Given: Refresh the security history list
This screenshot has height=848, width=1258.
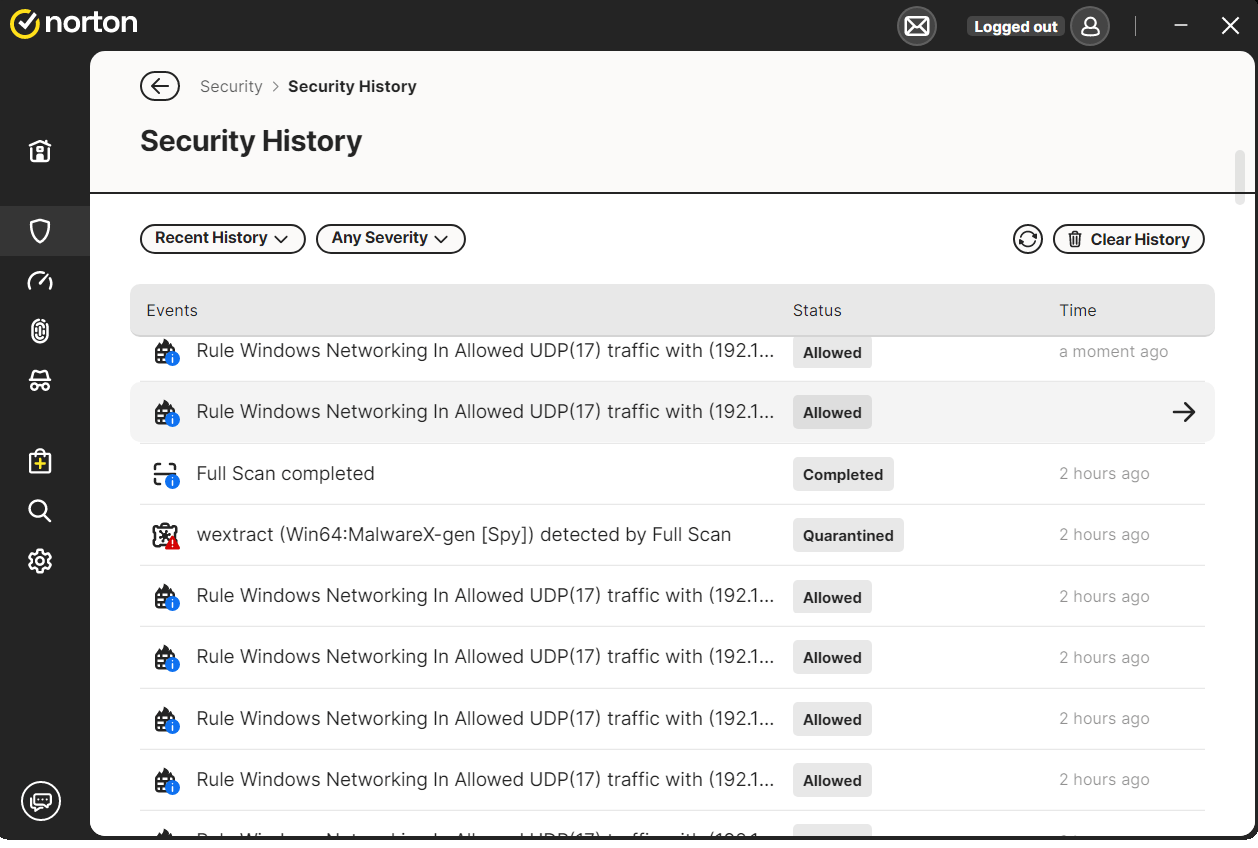Looking at the screenshot, I should 1027,239.
